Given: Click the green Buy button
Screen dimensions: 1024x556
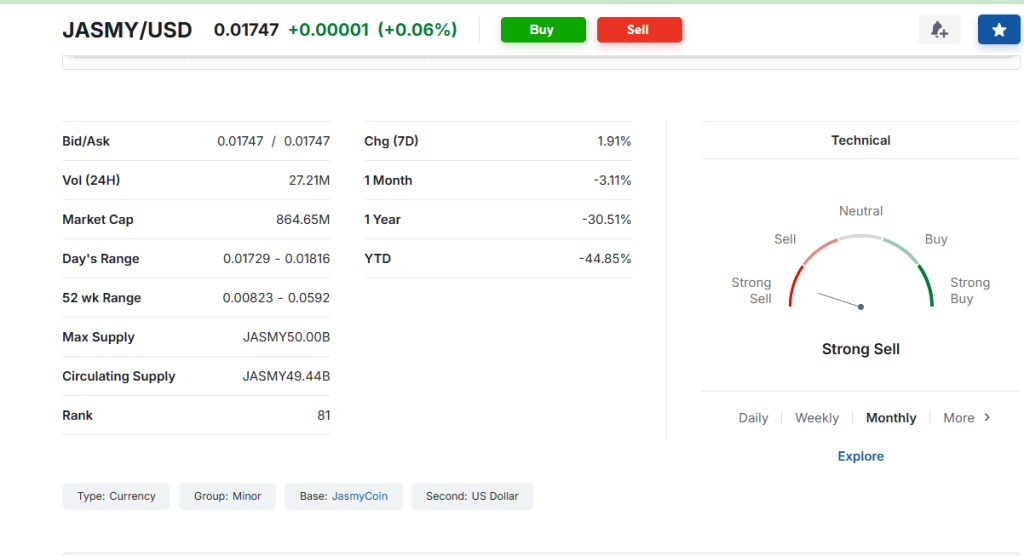Looking at the screenshot, I should (543, 29).
